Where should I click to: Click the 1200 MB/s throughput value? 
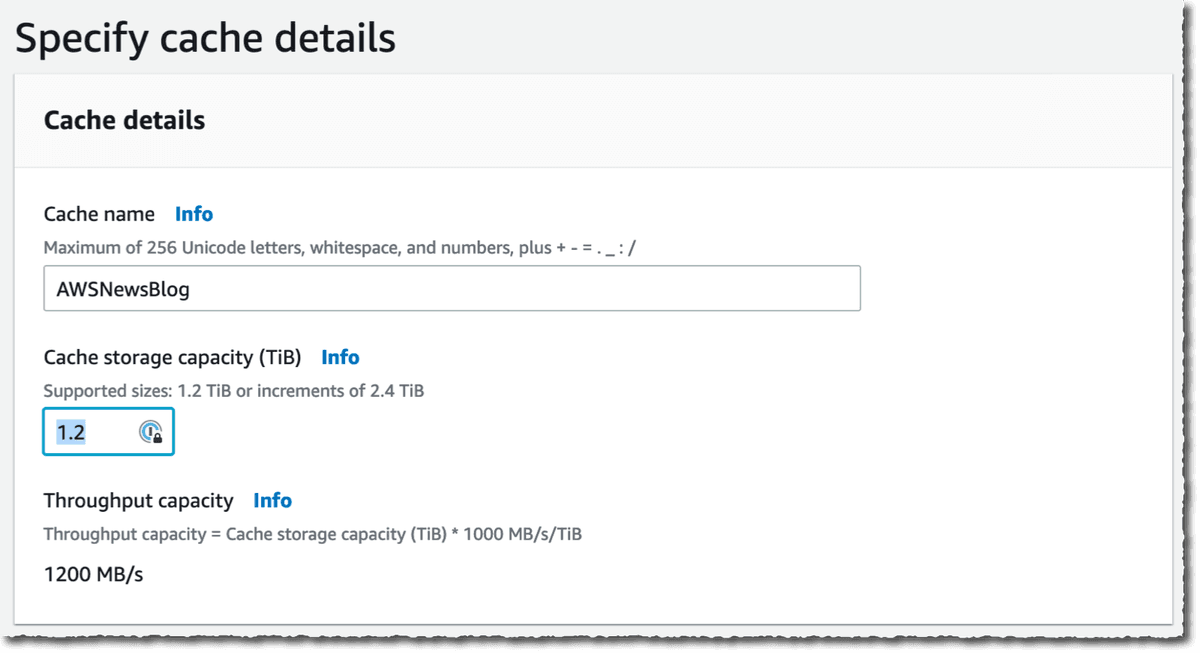click(94, 575)
